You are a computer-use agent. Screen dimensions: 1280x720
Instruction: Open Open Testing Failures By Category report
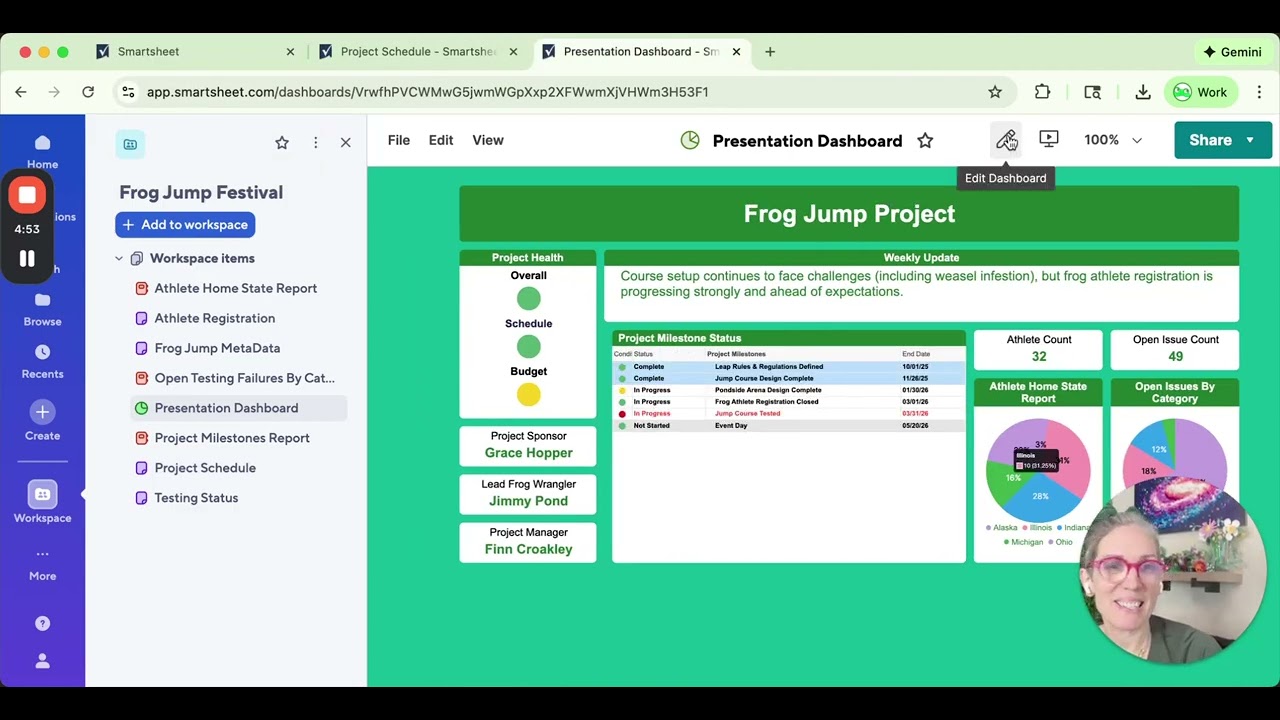[x=244, y=378]
